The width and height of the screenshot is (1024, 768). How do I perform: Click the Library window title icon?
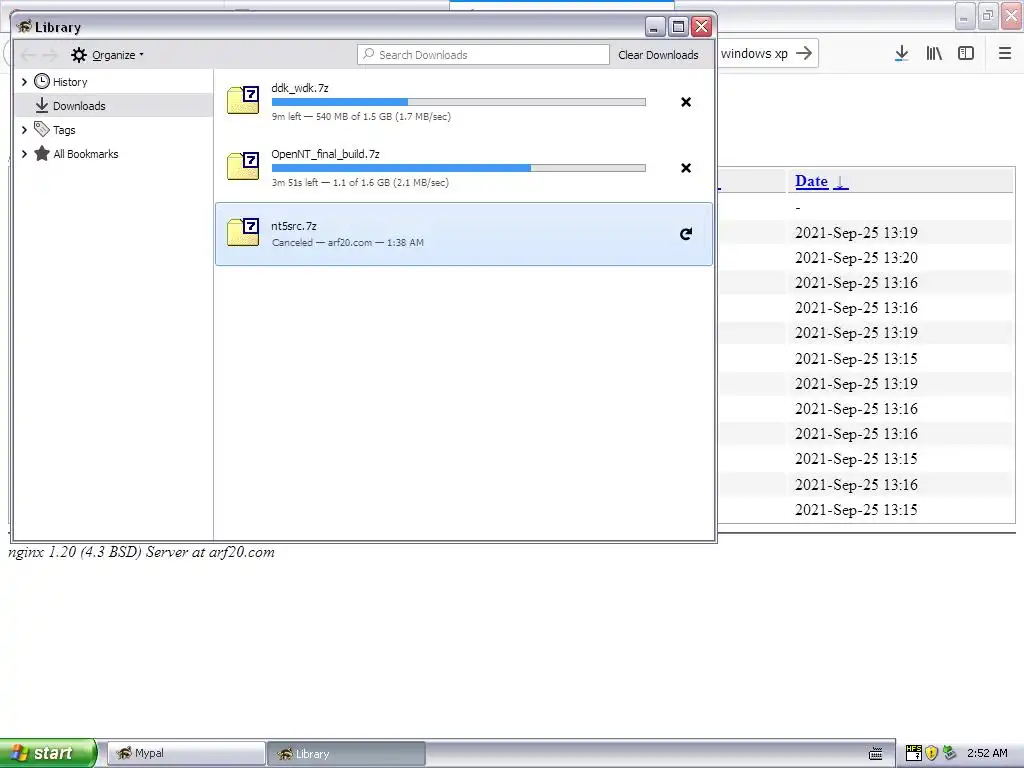[24, 26]
